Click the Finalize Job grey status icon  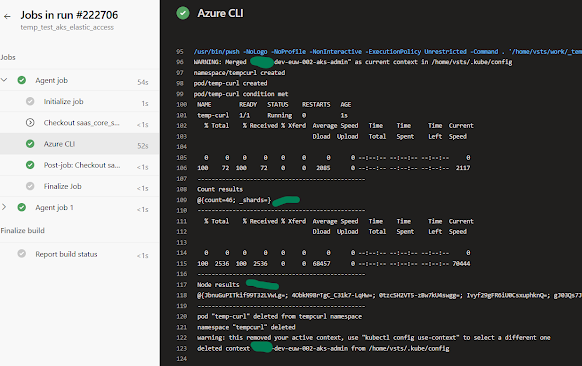tap(30, 186)
